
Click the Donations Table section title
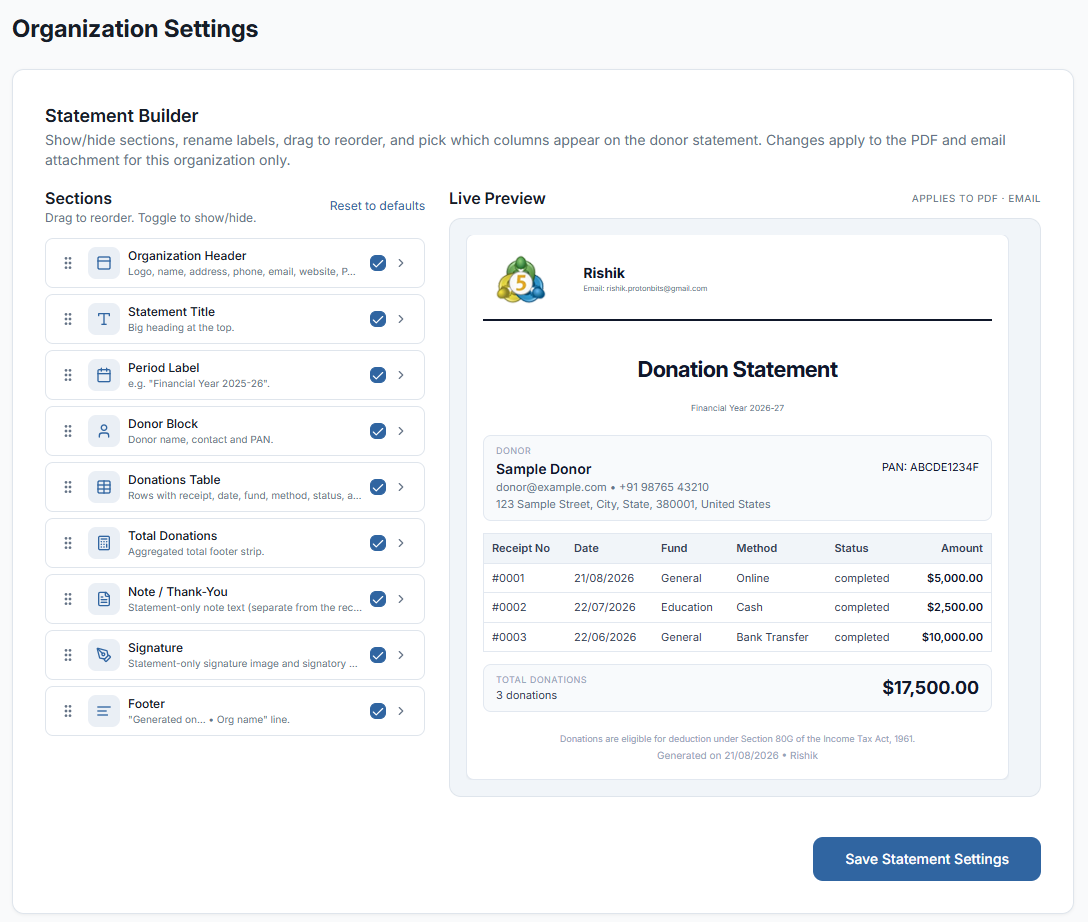174,480
